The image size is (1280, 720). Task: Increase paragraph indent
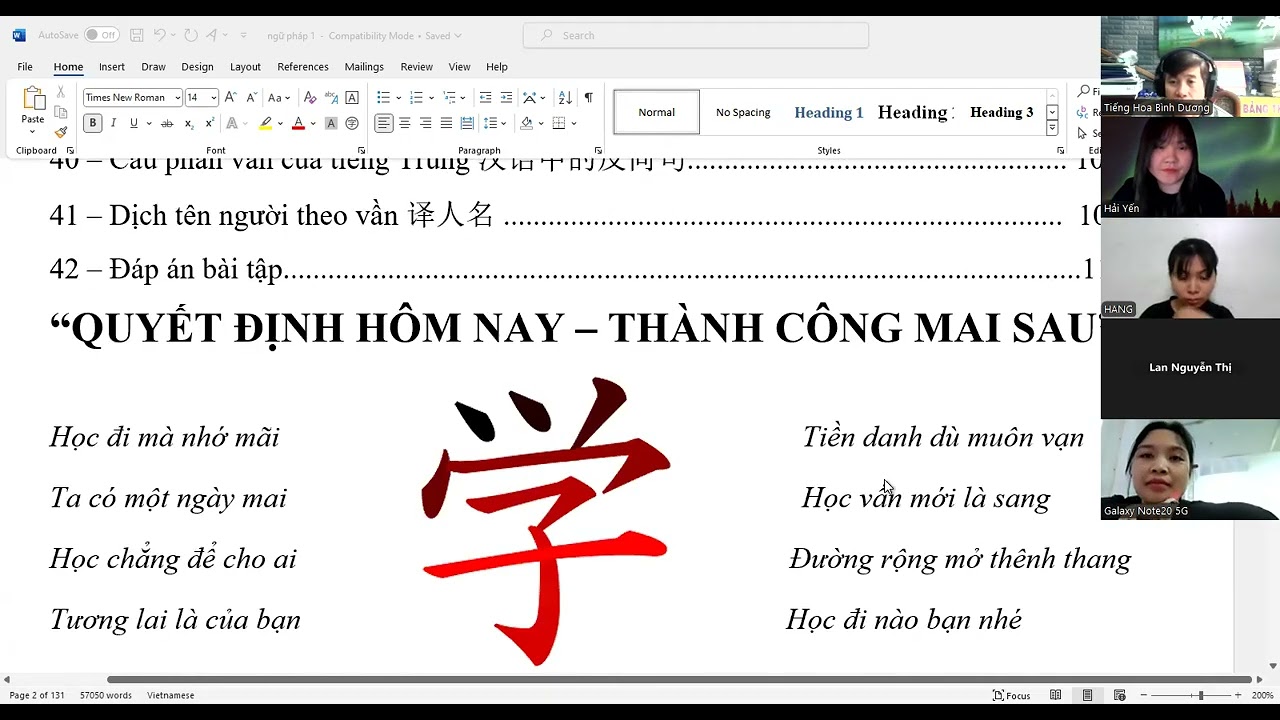click(506, 97)
